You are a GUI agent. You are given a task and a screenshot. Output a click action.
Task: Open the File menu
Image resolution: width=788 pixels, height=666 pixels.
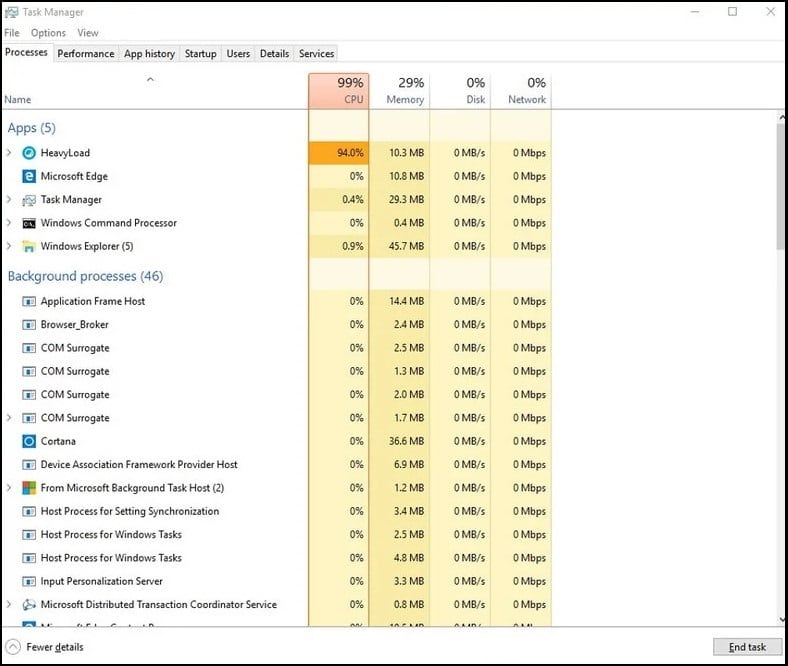pos(12,33)
